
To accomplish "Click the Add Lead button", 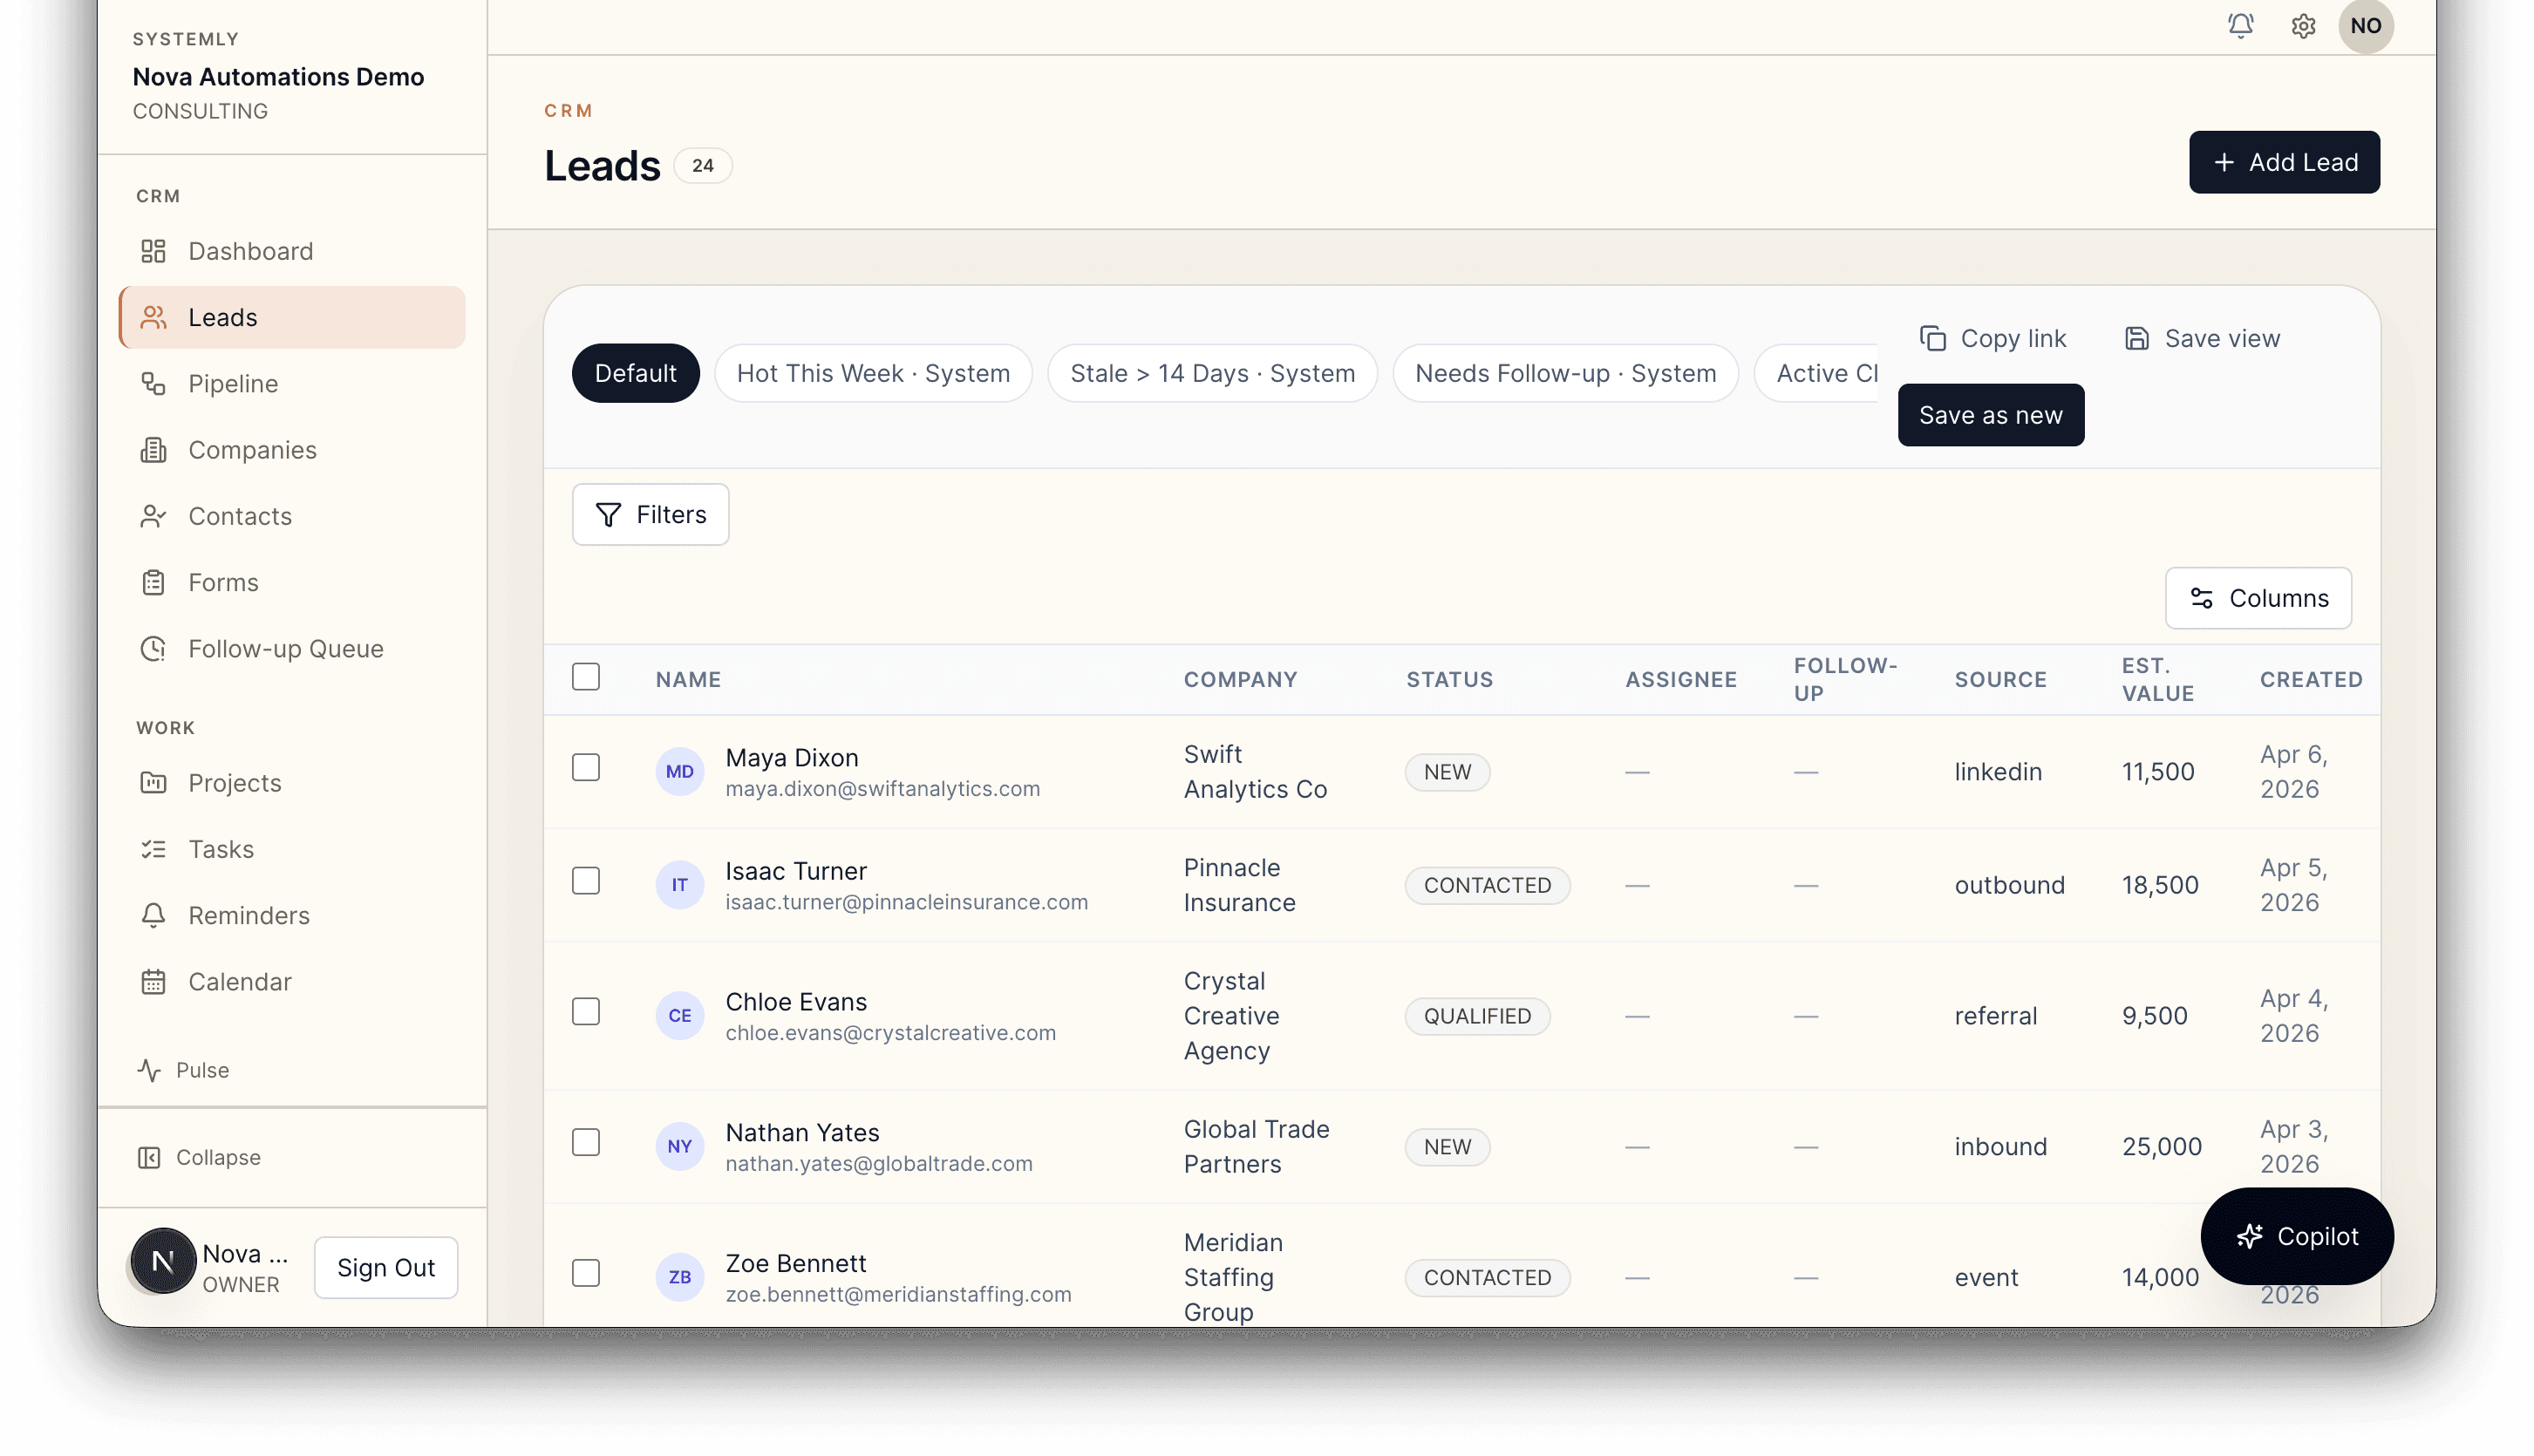I will tap(2284, 161).
